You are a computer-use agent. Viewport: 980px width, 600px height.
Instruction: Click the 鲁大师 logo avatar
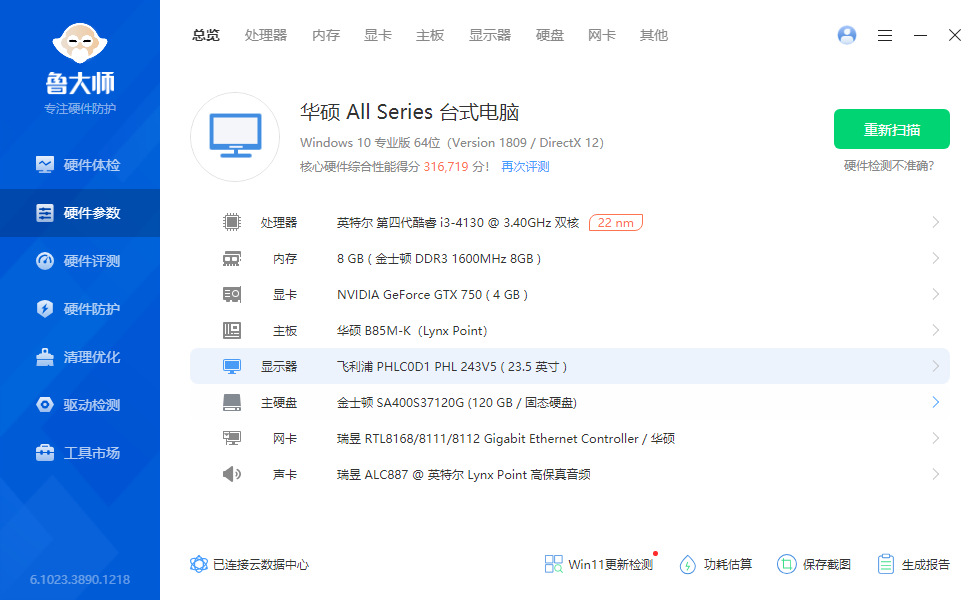tap(80, 44)
